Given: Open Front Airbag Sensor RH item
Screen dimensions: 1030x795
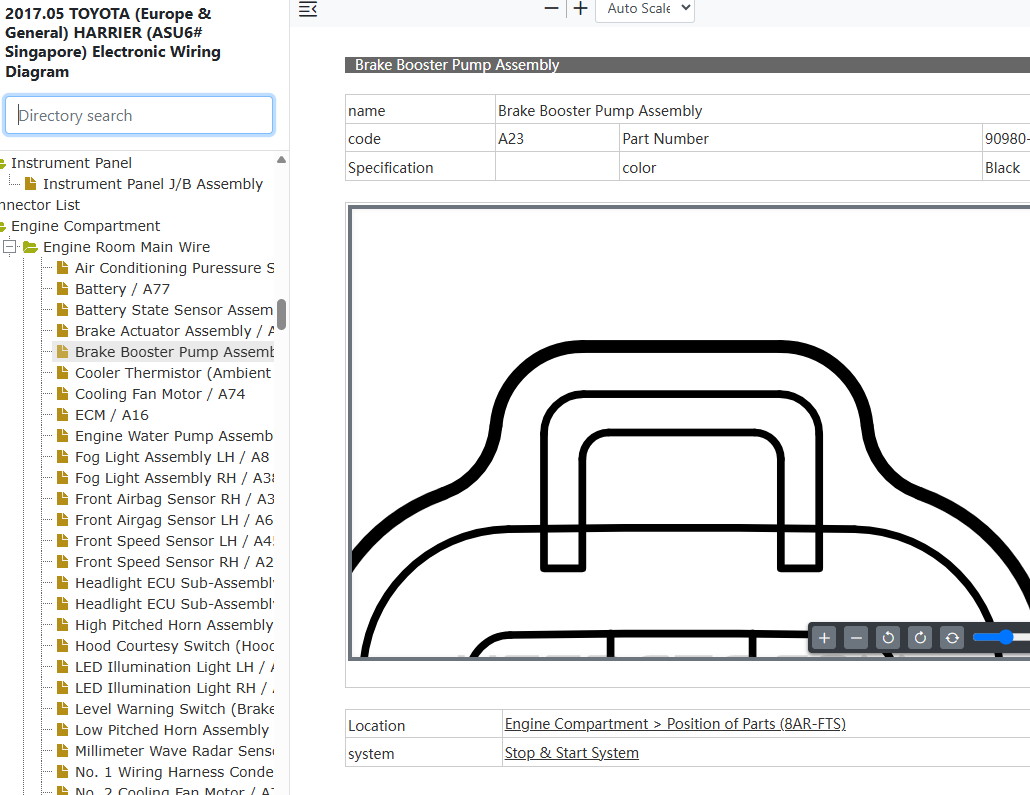Looking at the screenshot, I should coord(174,499).
